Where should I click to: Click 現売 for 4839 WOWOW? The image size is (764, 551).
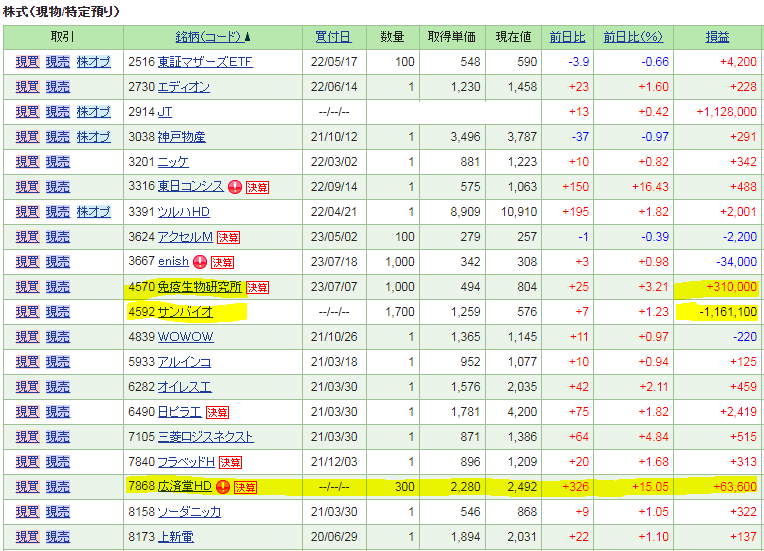57,337
